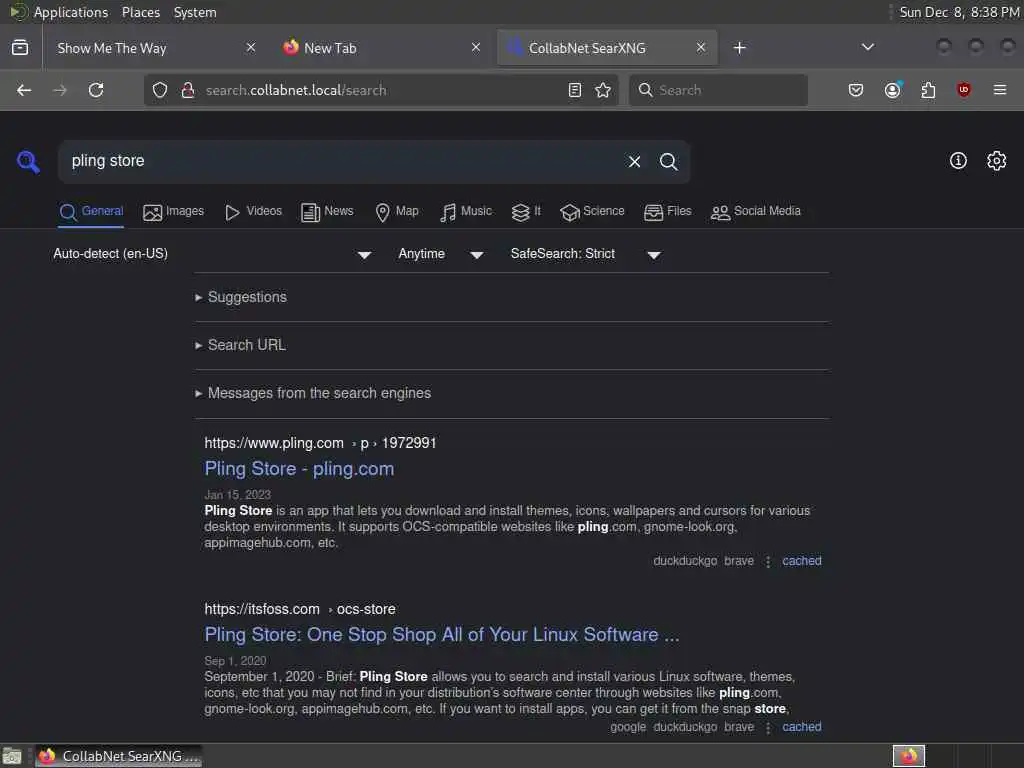This screenshot has height=768, width=1024.
Task: Open the extensions puzzle icon
Action: tap(928, 90)
